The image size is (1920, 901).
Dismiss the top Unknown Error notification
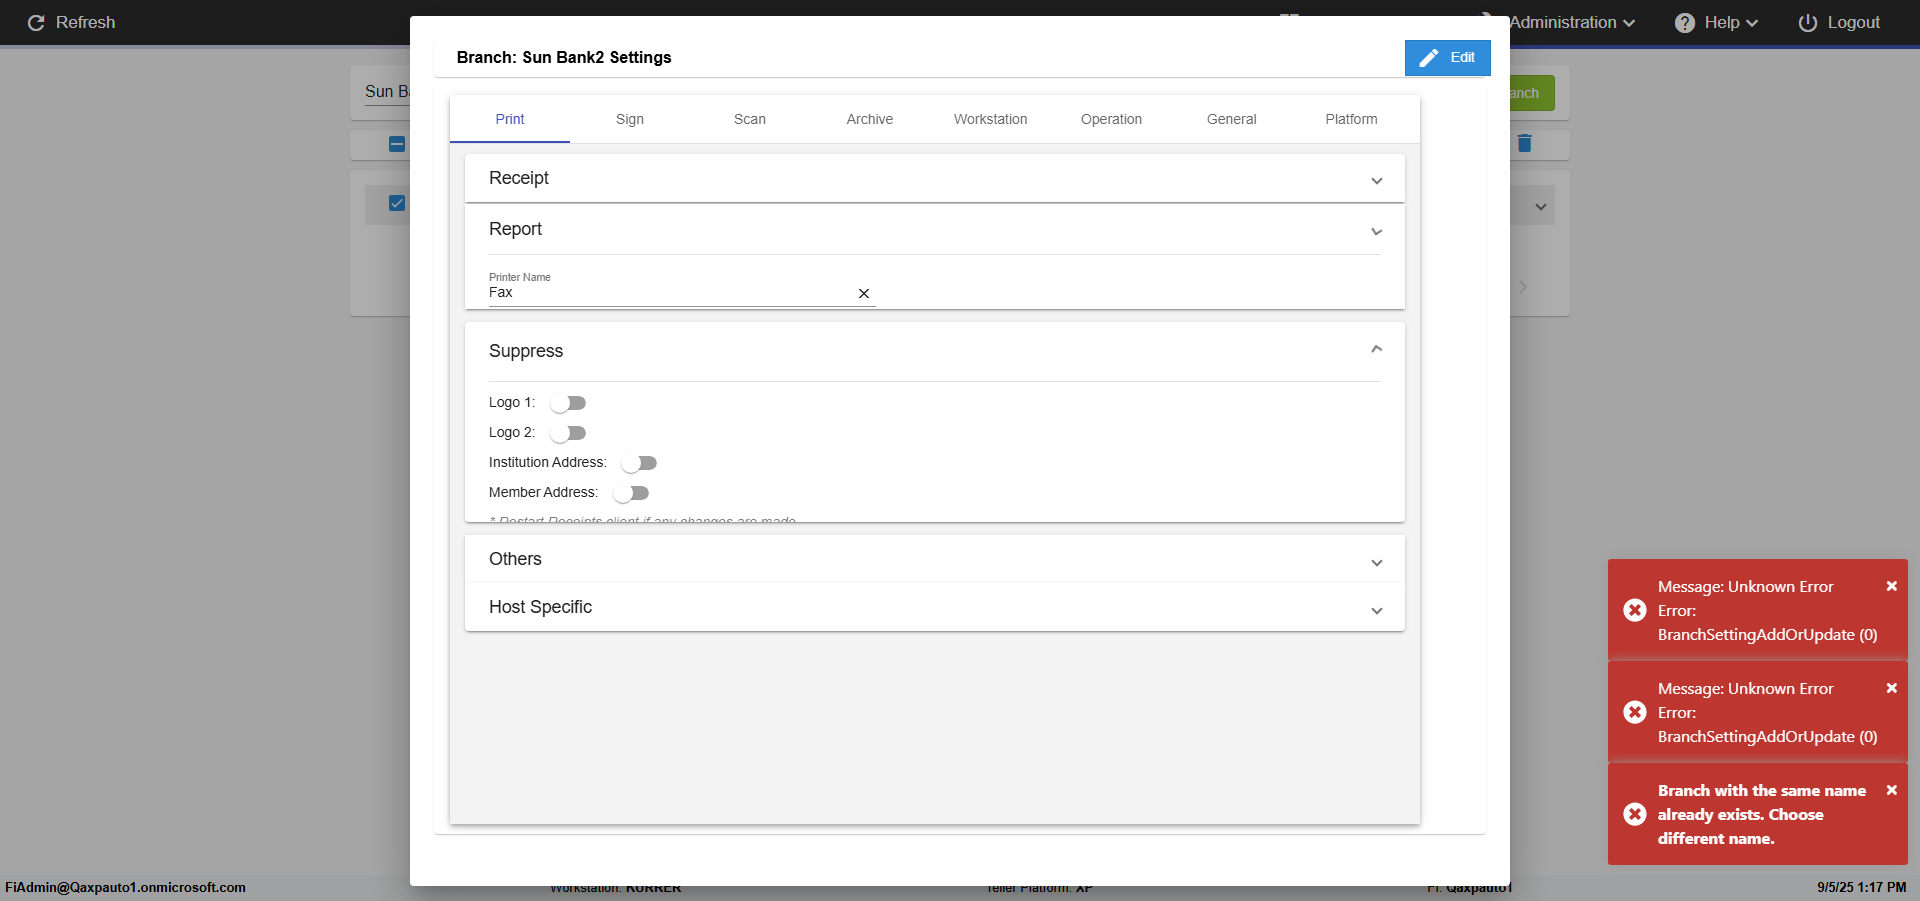point(1891,587)
